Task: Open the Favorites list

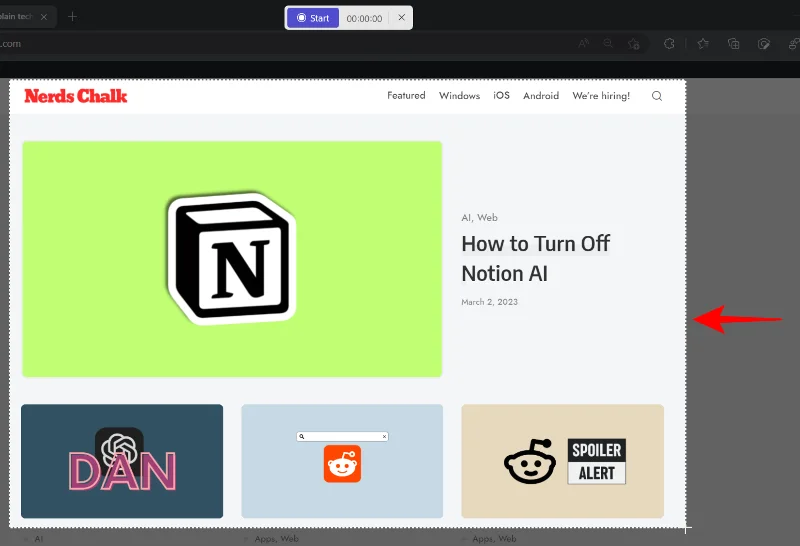Action: [703, 44]
